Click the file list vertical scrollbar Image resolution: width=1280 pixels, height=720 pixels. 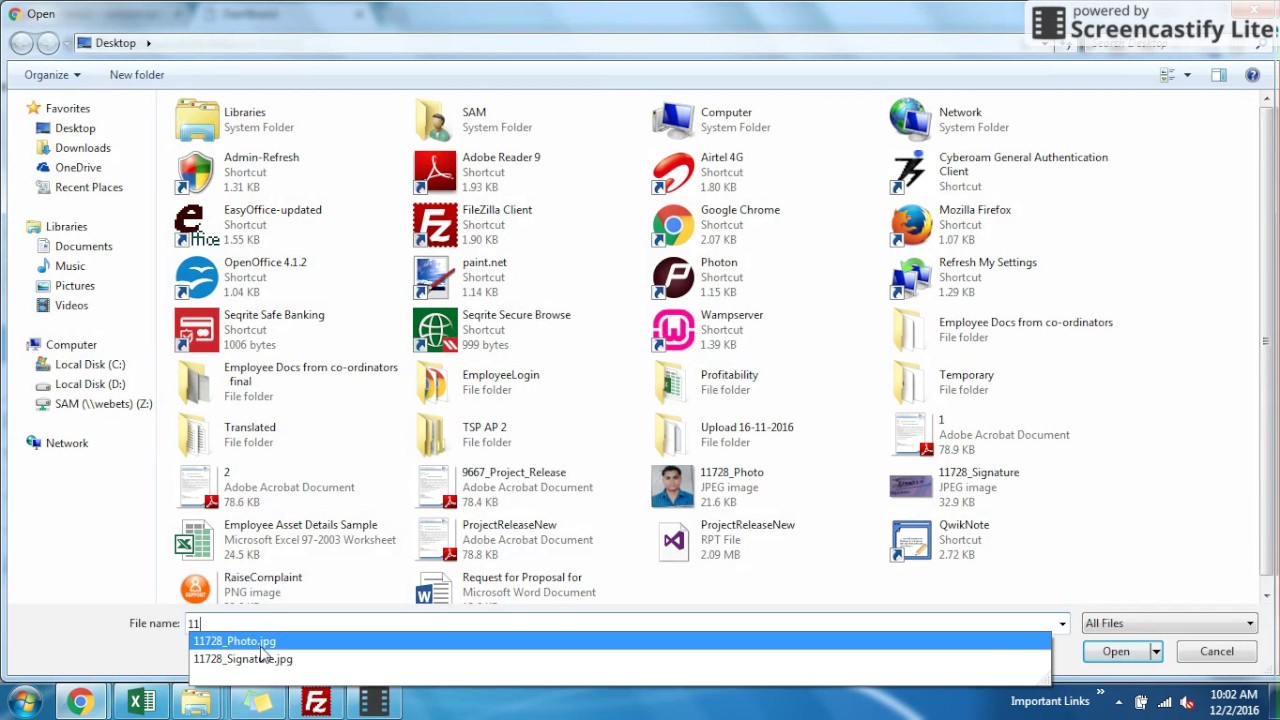[1265, 341]
